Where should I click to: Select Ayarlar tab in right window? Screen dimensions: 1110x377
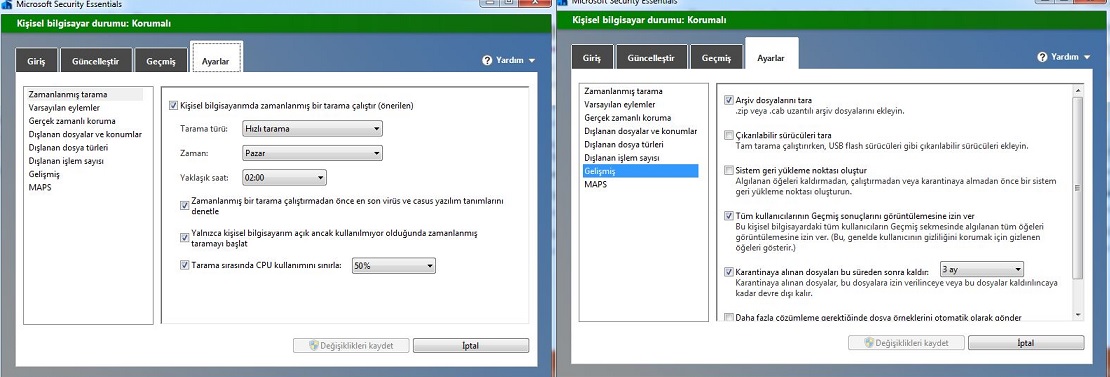[771, 54]
